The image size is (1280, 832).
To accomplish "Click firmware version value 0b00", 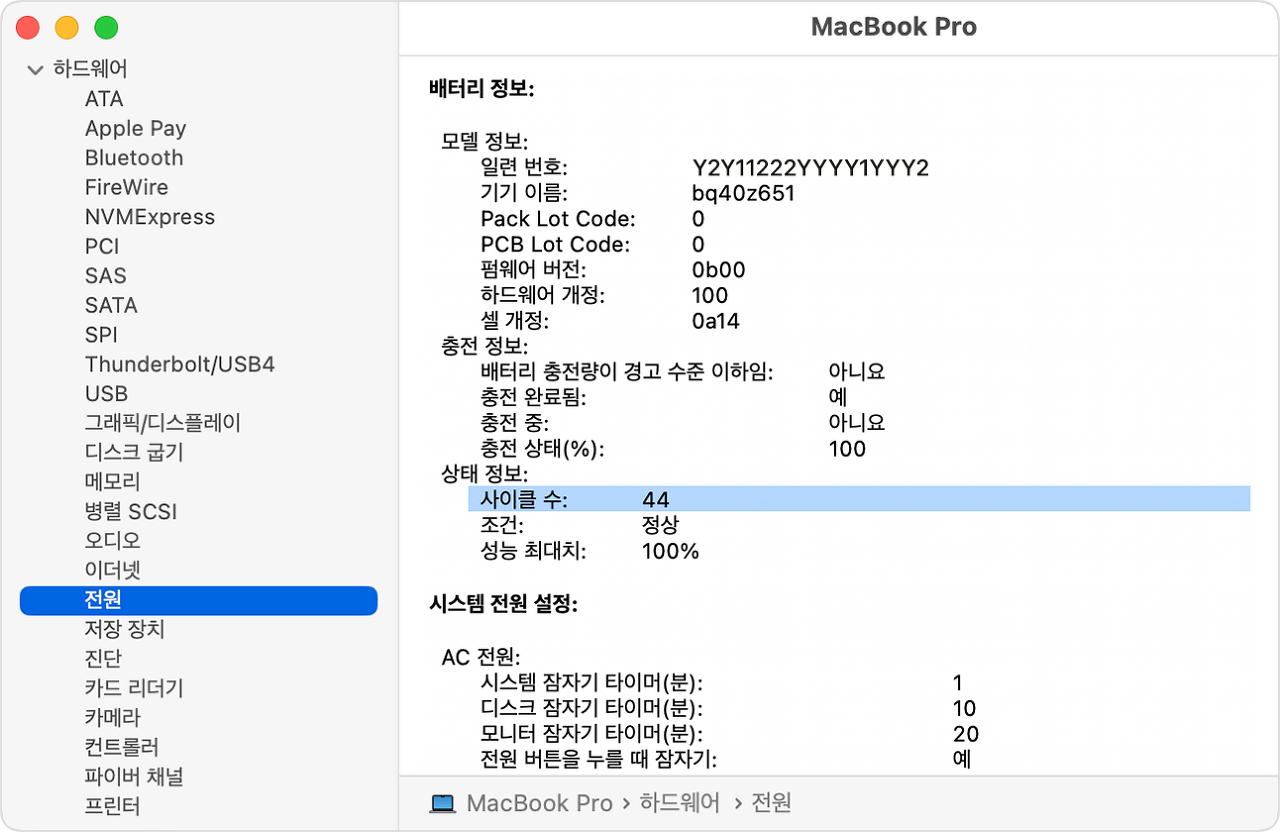I will coord(718,270).
